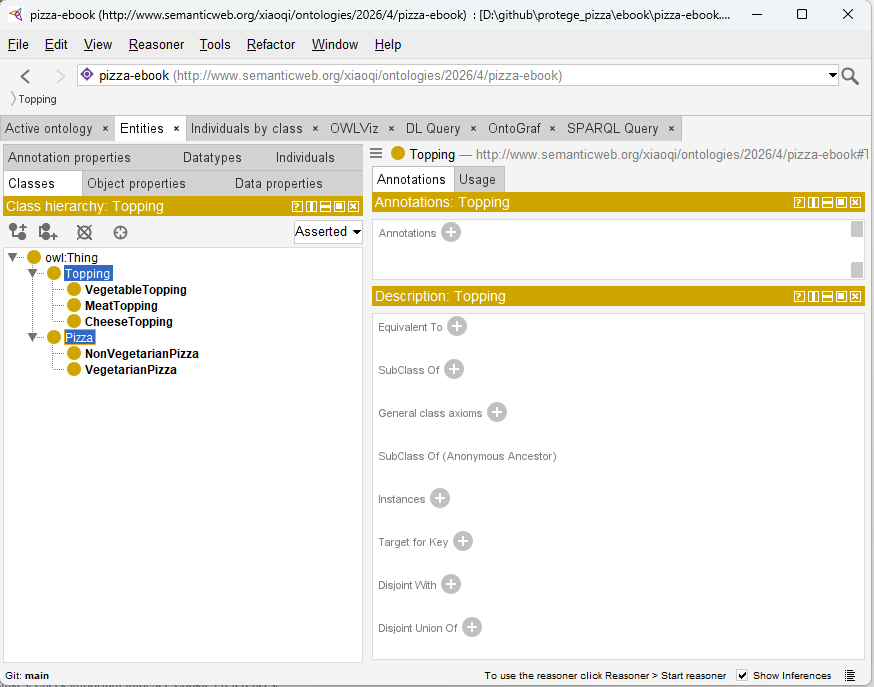Click the Add subclass icon in class hierarchy
The width and height of the screenshot is (874, 687).
click(17, 231)
